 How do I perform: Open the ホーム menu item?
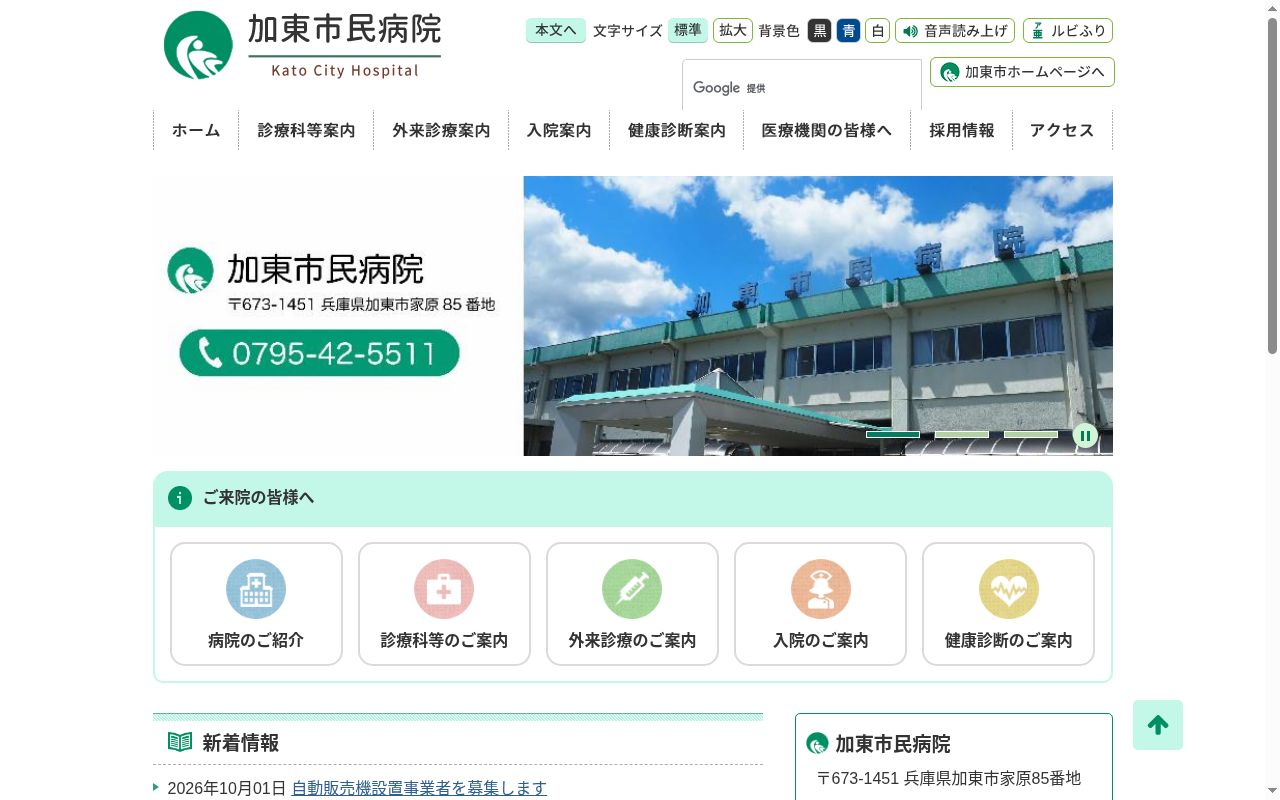(x=196, y=130)
